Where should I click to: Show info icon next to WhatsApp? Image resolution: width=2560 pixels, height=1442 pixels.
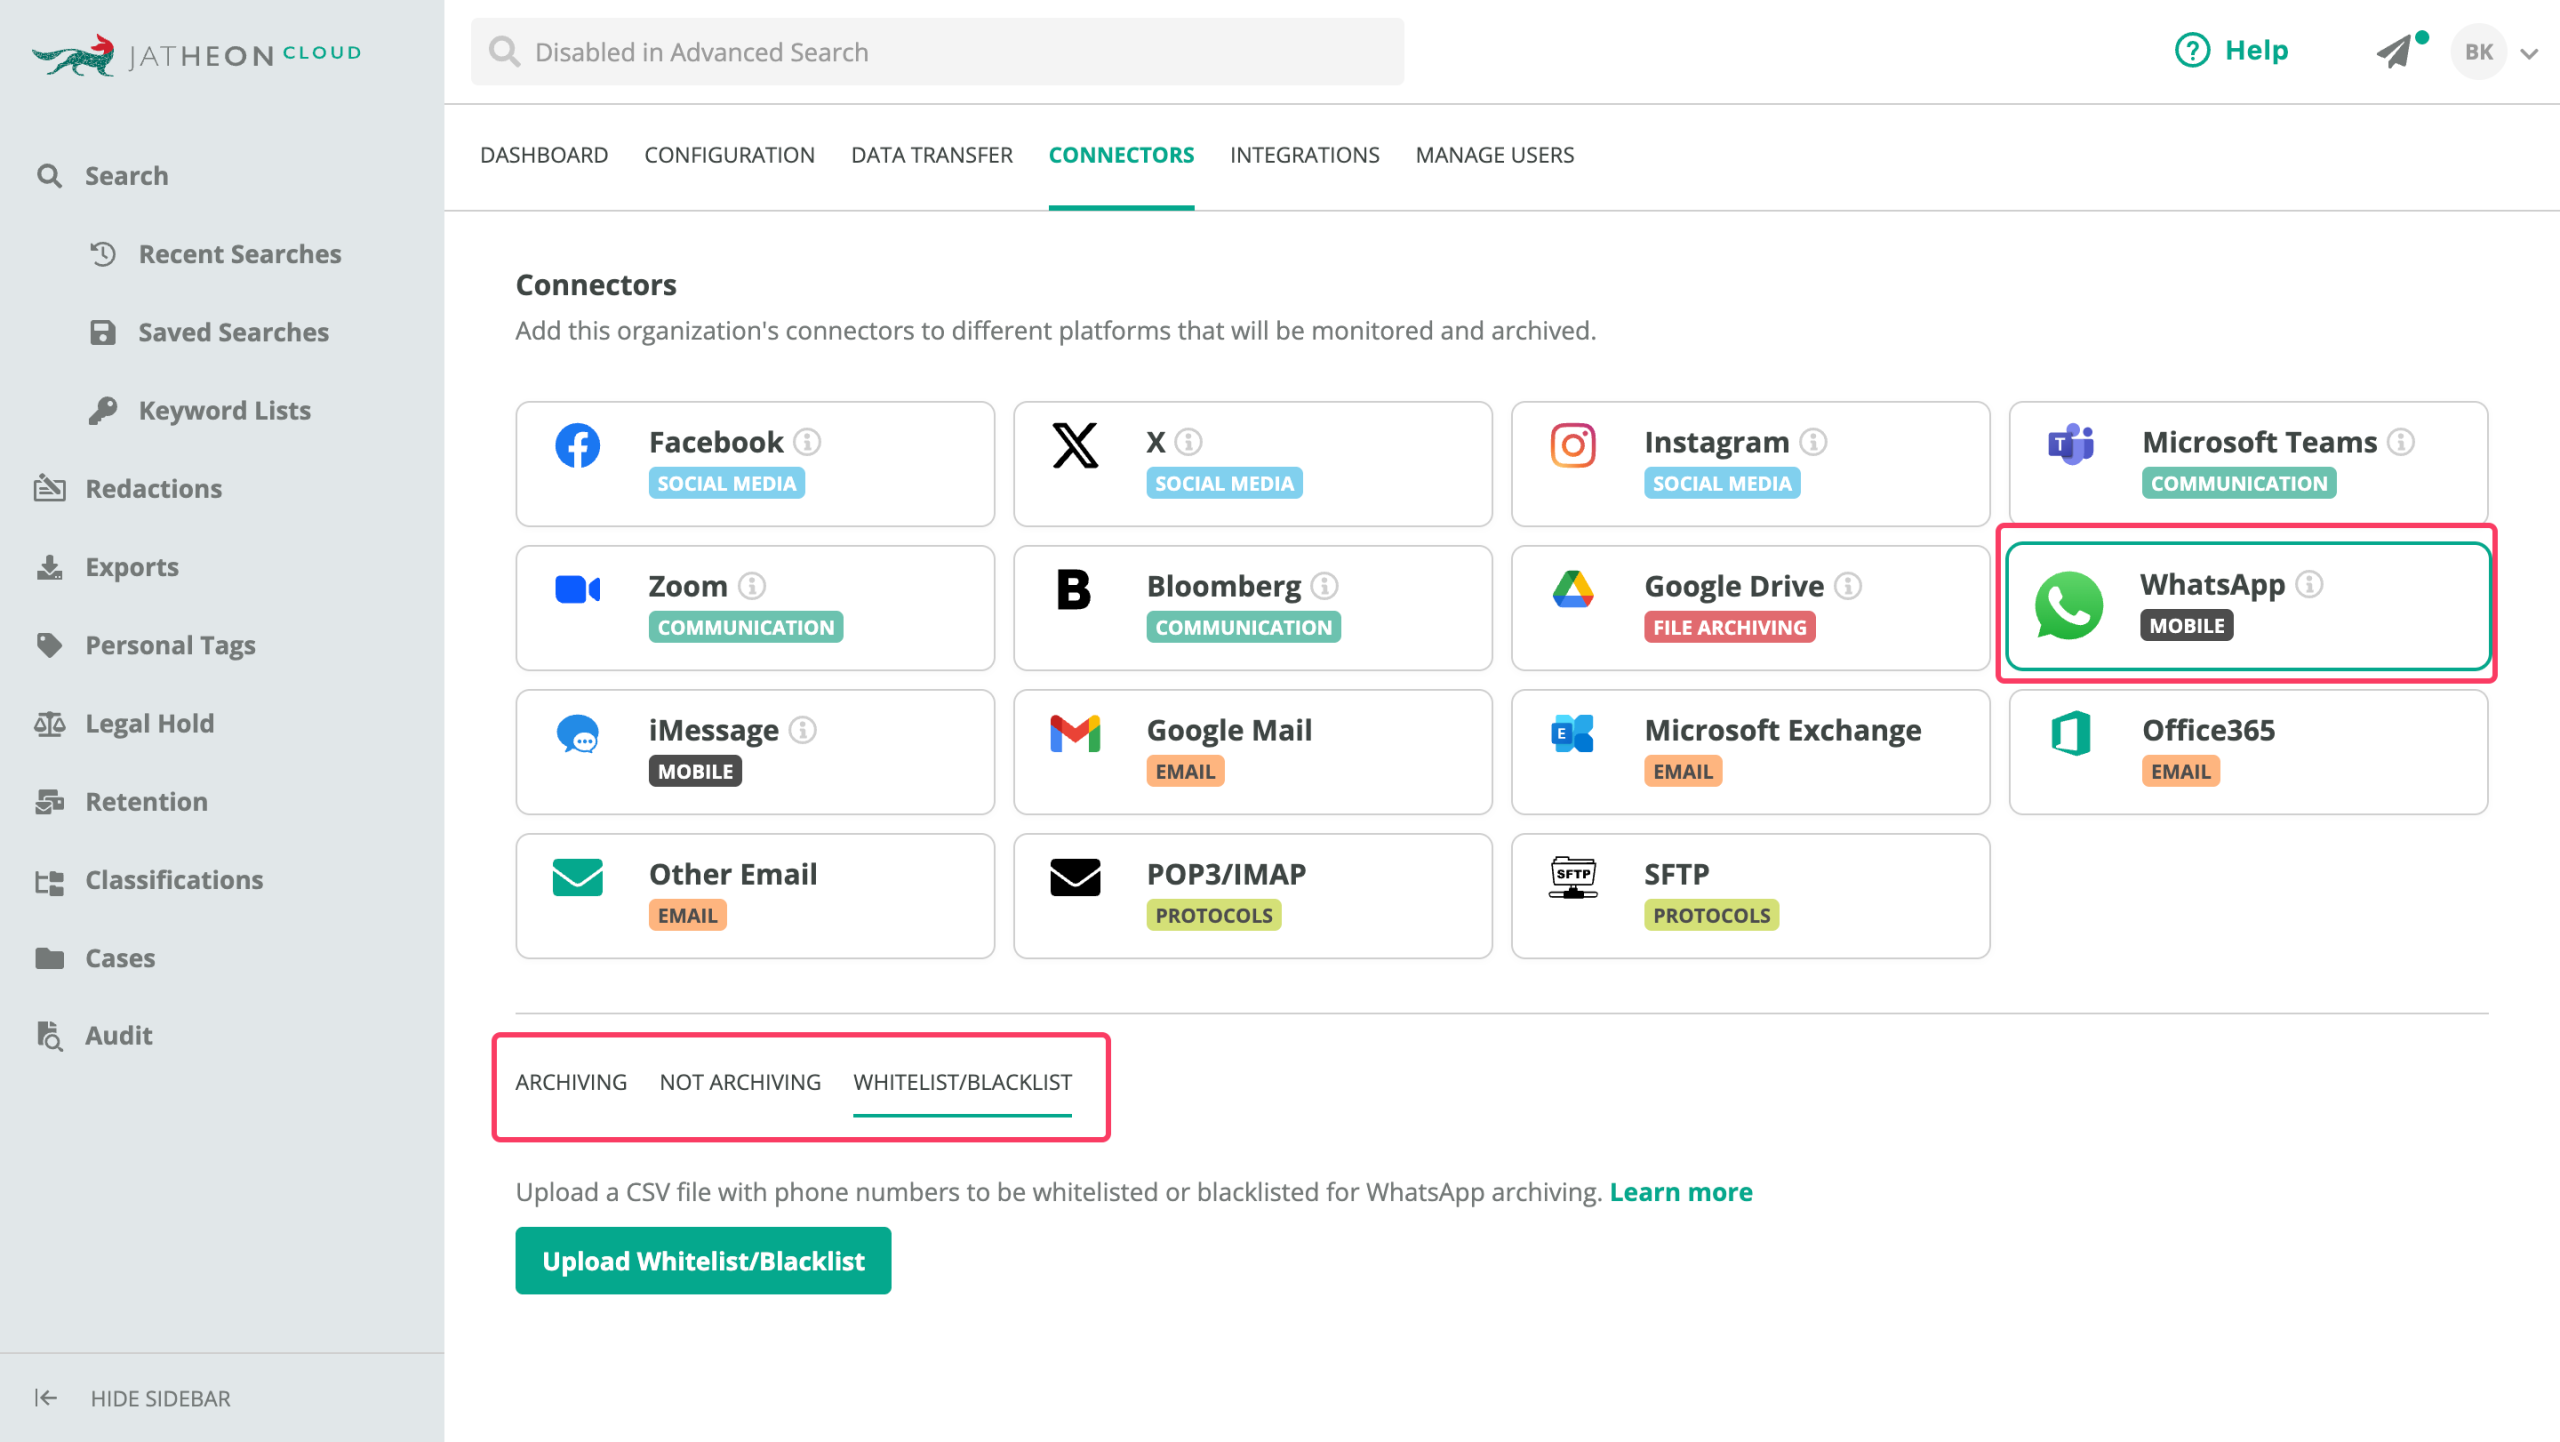coord(2309,584)
